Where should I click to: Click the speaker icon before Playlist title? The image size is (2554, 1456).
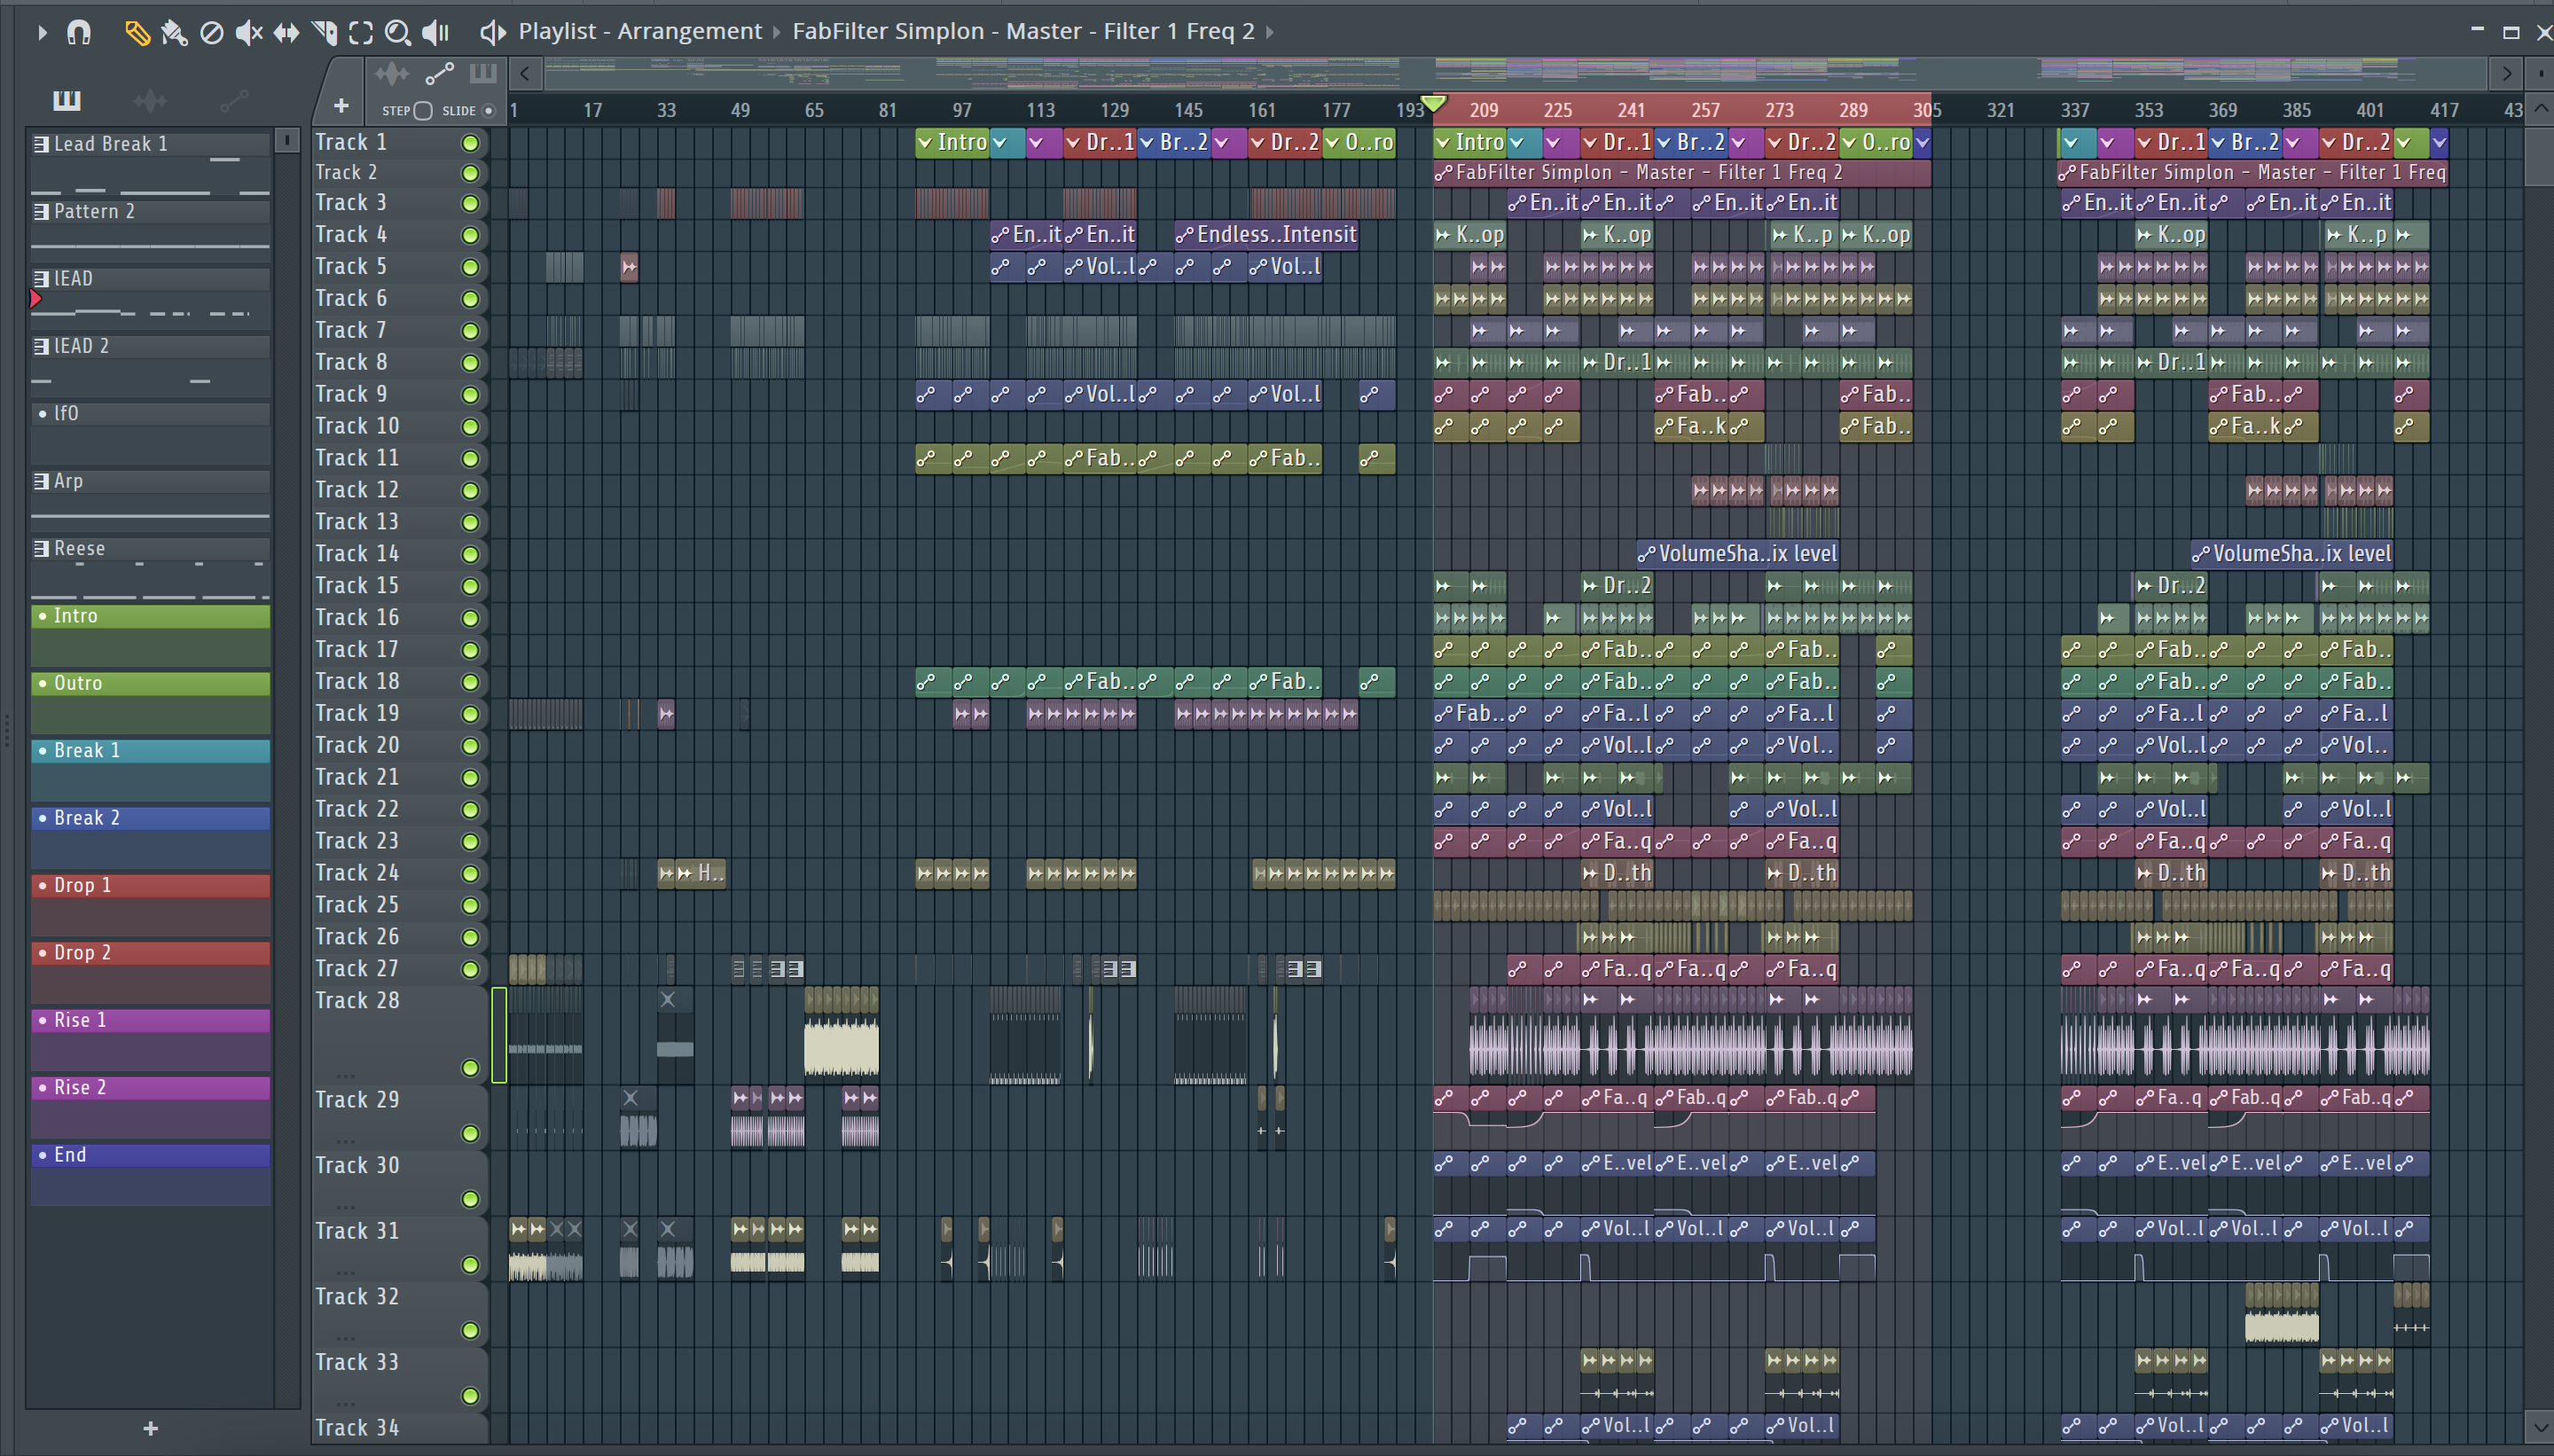[x=492, y=32]
